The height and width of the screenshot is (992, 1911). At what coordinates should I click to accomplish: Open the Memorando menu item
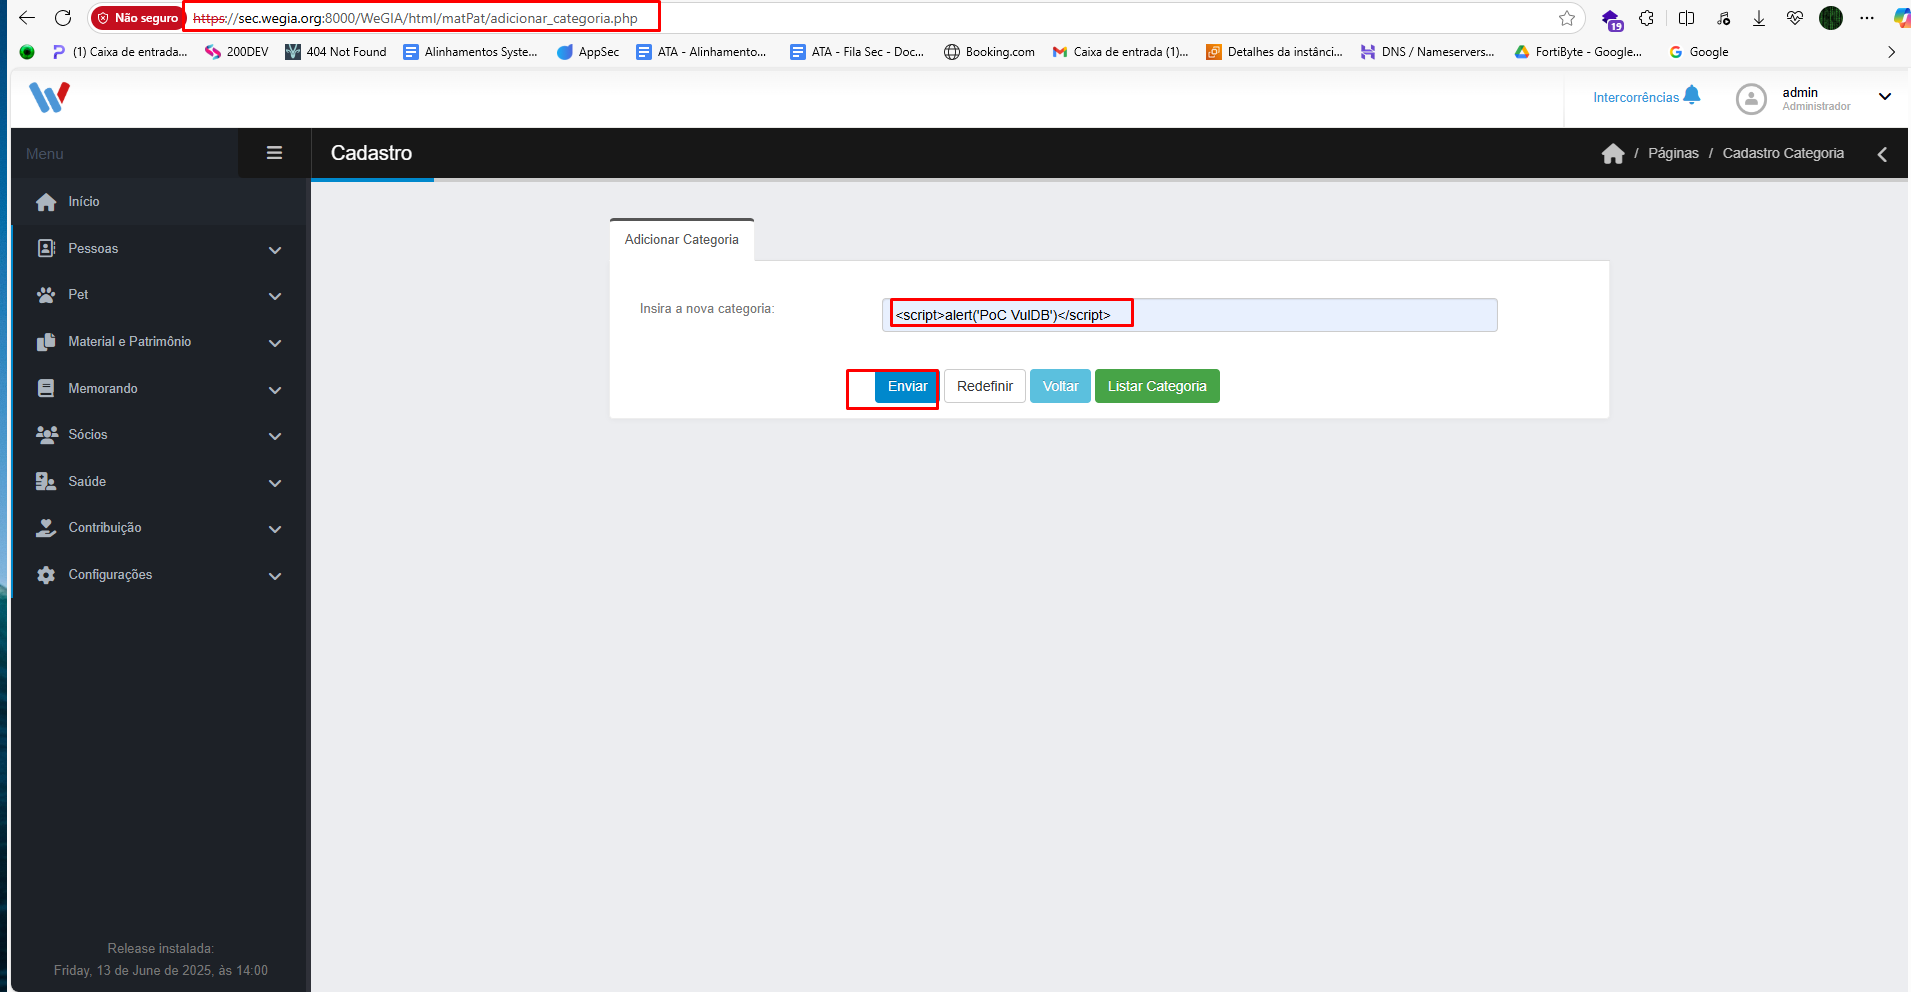point(159,388)
